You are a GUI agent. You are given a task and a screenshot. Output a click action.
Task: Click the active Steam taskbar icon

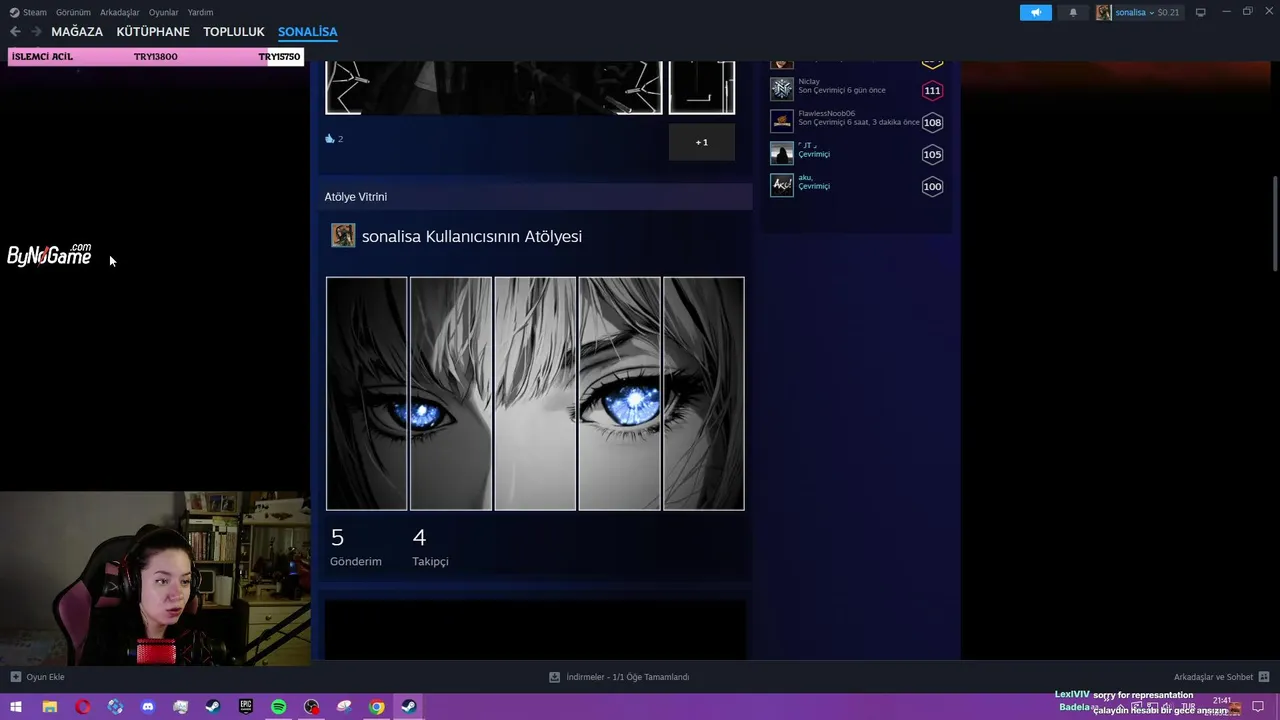pos(410,707)
